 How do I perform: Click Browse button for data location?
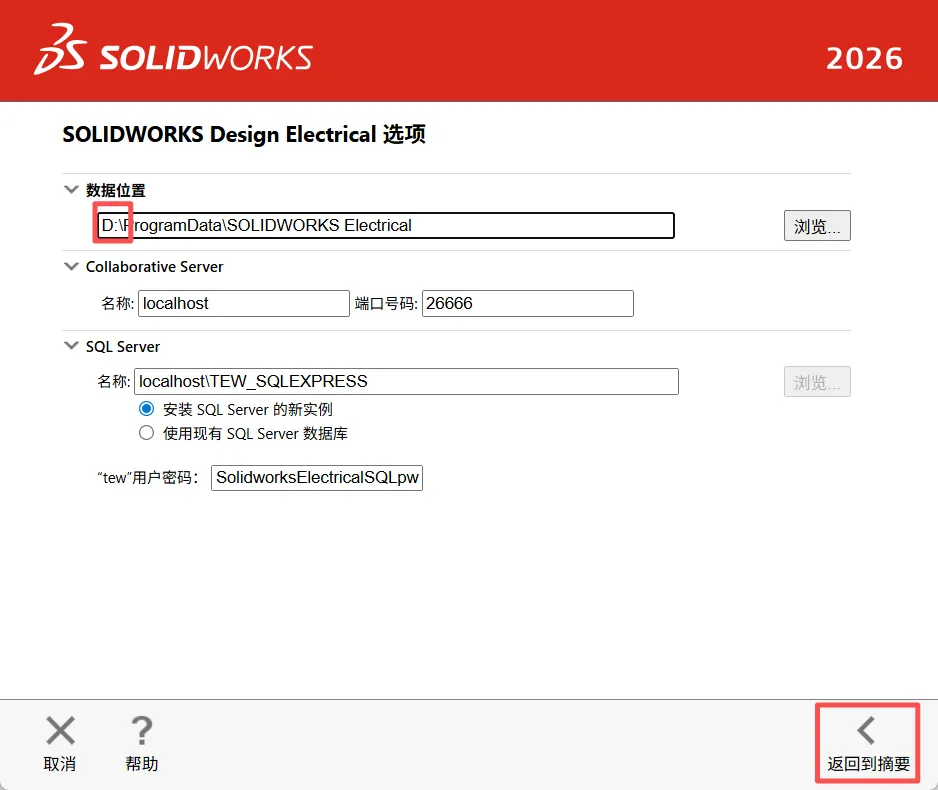[x=817, y=225]
